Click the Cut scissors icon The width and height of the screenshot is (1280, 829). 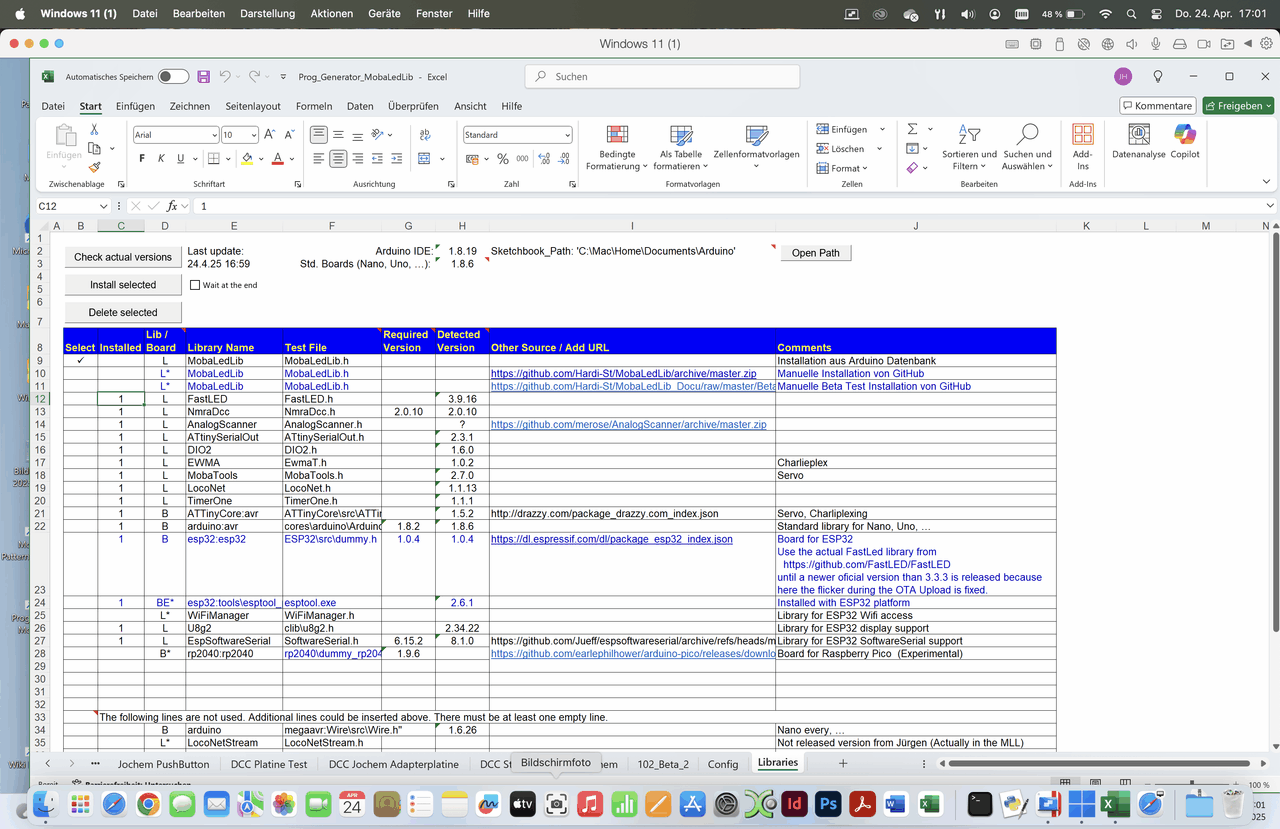click(94, 130)
